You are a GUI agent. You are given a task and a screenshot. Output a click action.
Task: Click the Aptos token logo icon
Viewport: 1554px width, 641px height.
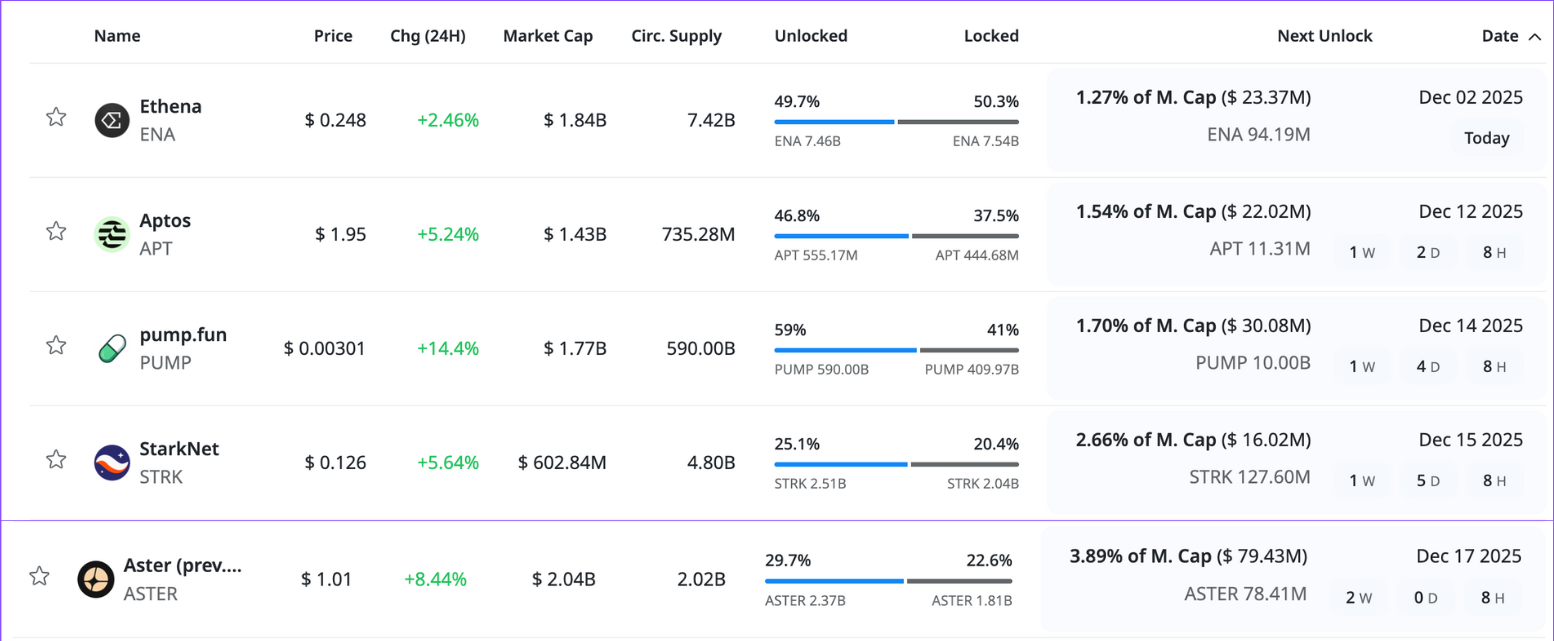tap(112, 234)
